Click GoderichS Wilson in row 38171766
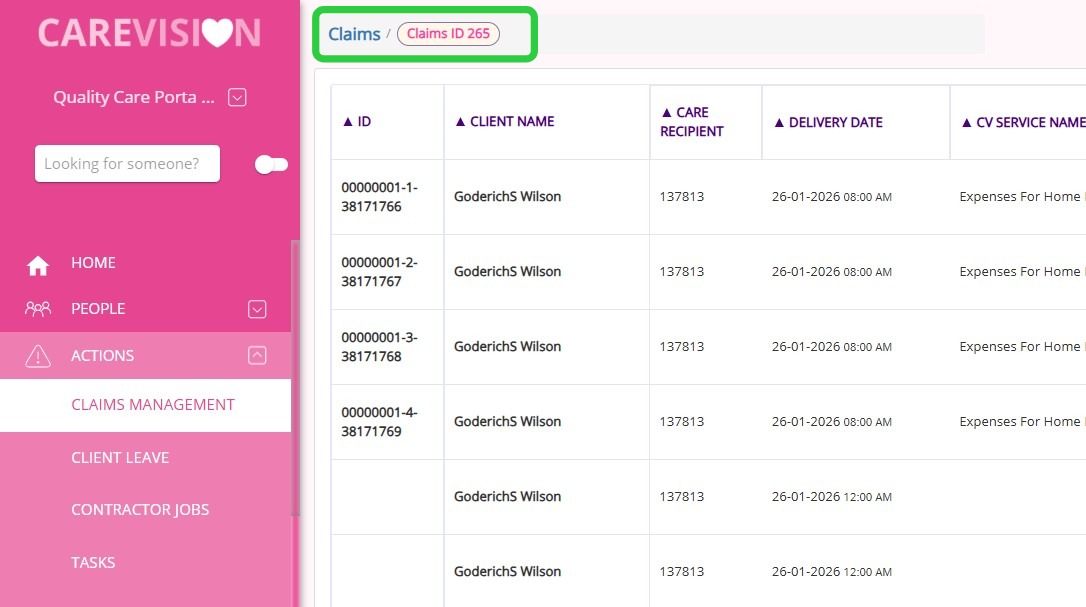This screenshot has height=607, width=1086. (507, 197)
